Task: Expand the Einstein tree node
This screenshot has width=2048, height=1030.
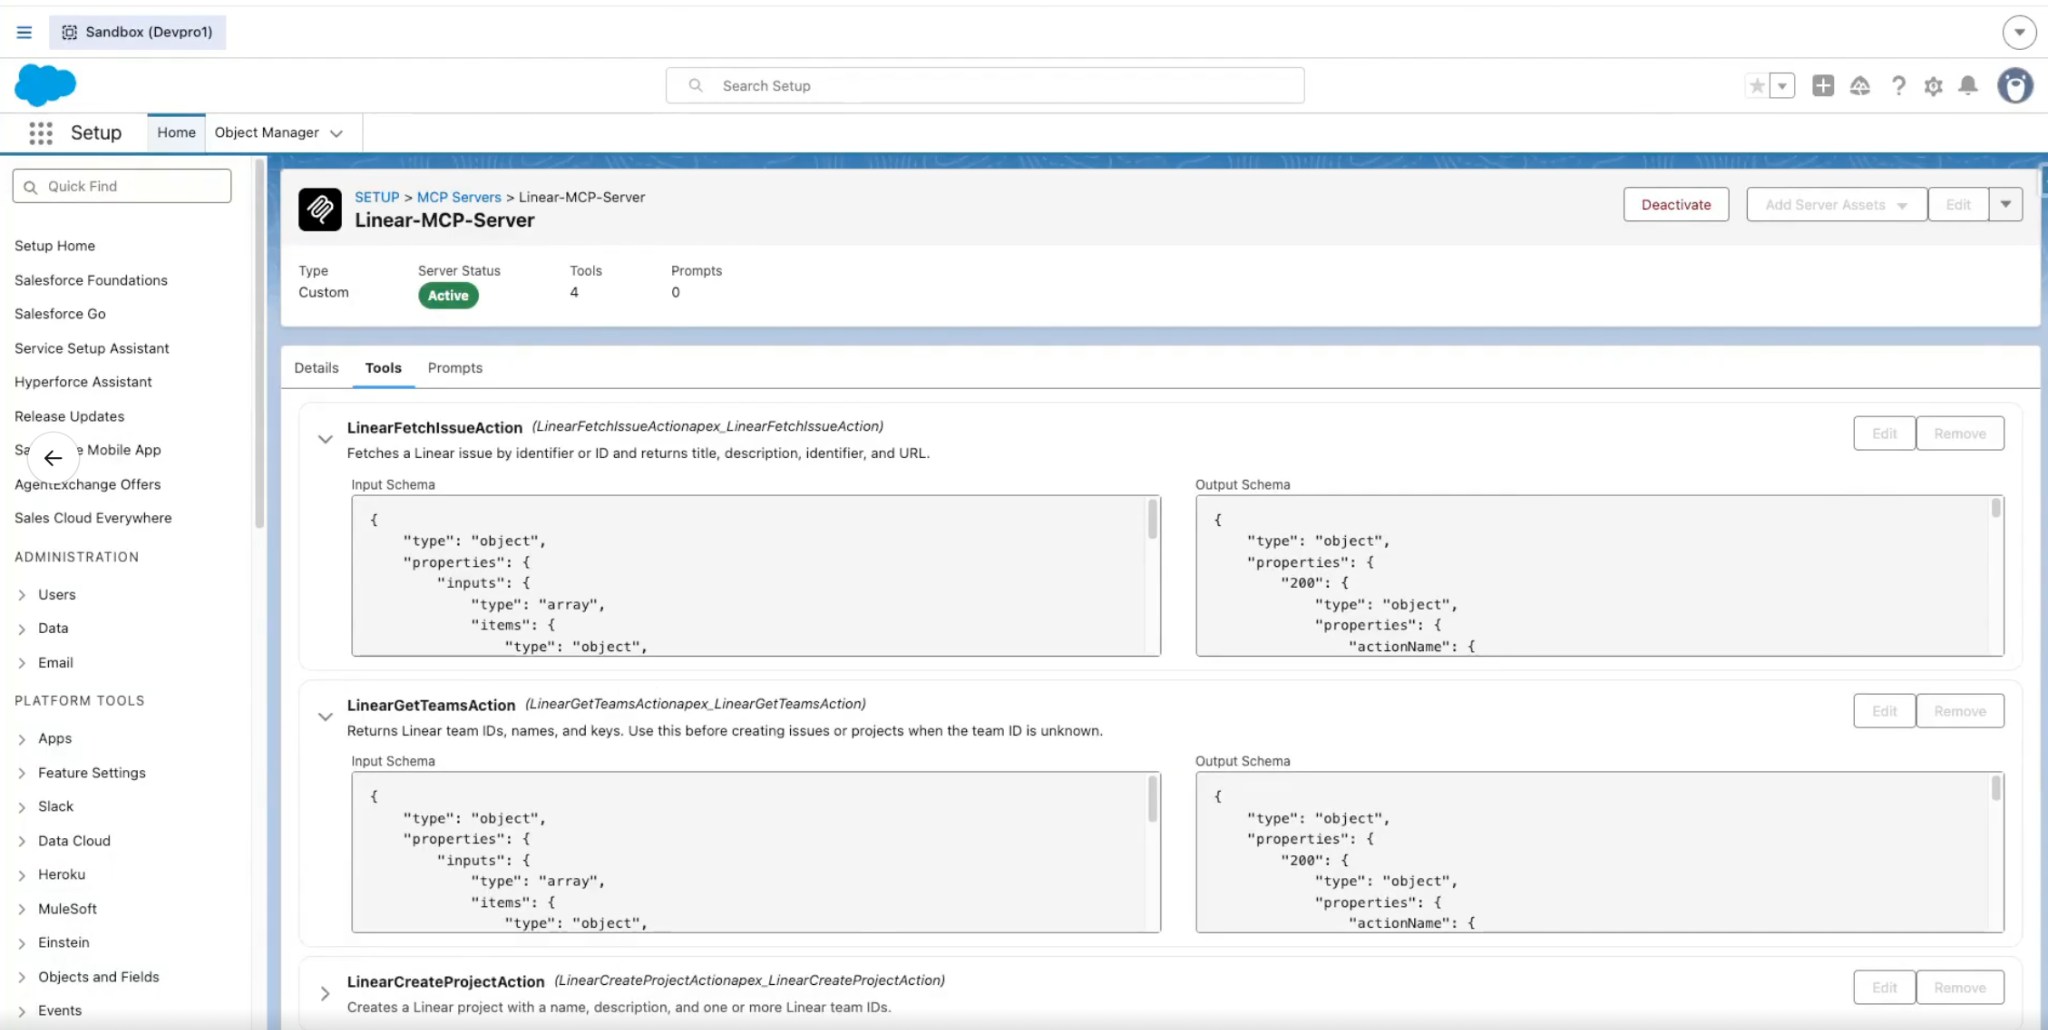Action: pyautogui.click(x=22, y=943)
